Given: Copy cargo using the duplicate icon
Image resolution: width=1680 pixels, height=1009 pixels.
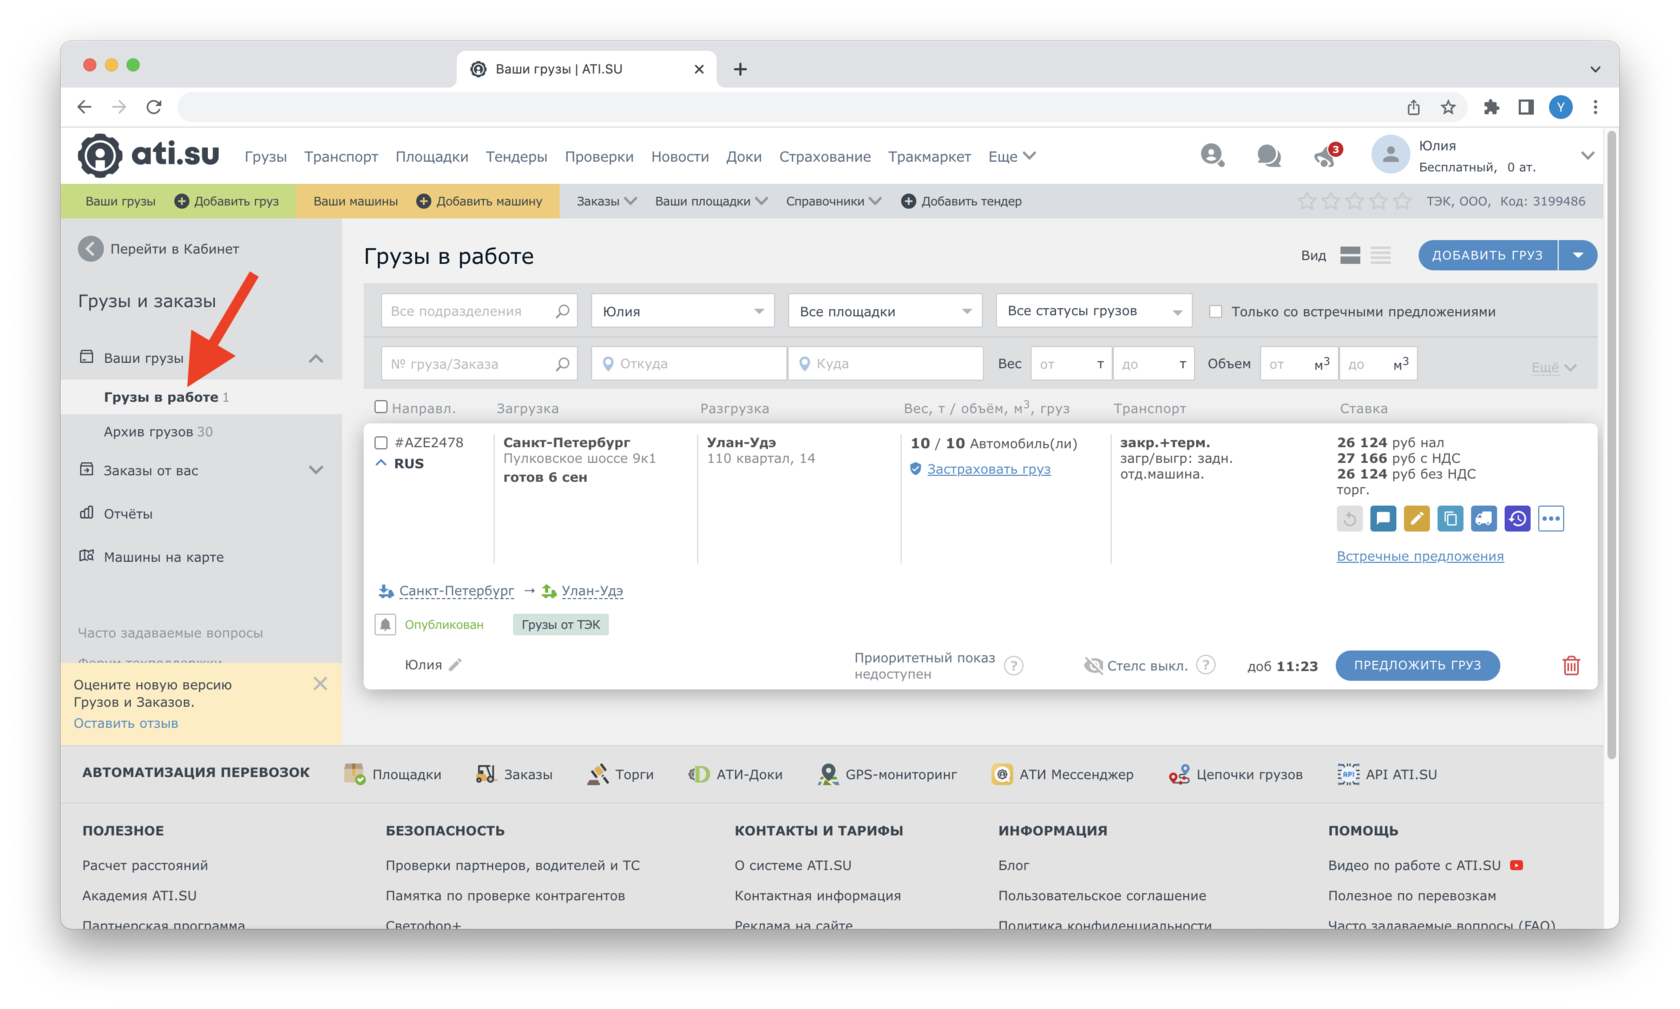Looking at the screenshot, I should click(1450, 518).
